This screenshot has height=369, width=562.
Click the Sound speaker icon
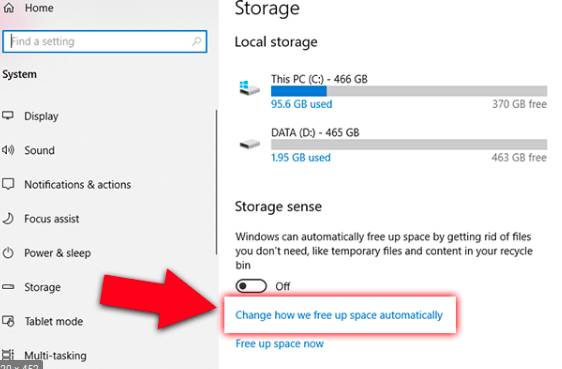pos(8,150)
